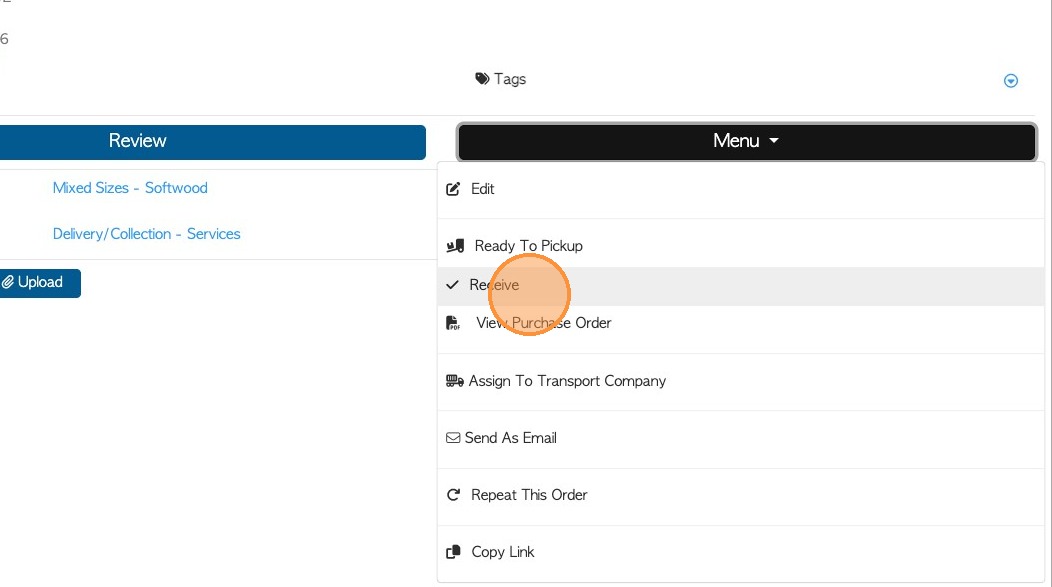Choose Repeat This Order option
This screenshot has height=587, width=1052.
(529, 495)
